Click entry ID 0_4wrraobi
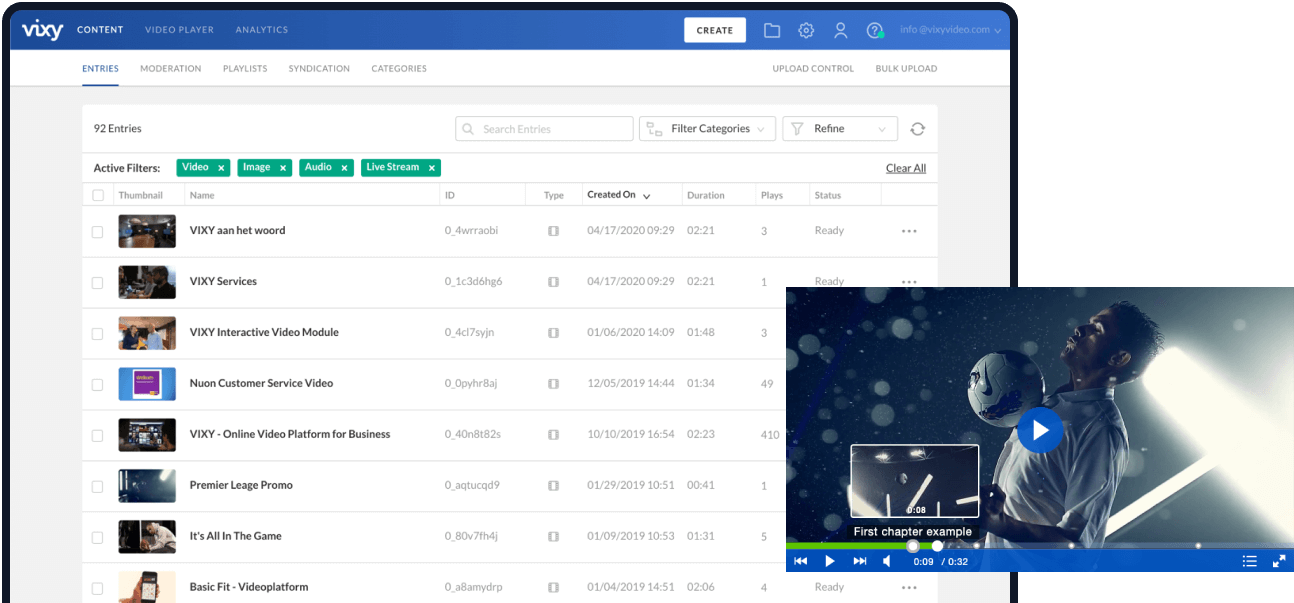The height and width of the screenshot is (603, 1294). tap(471, 231)
